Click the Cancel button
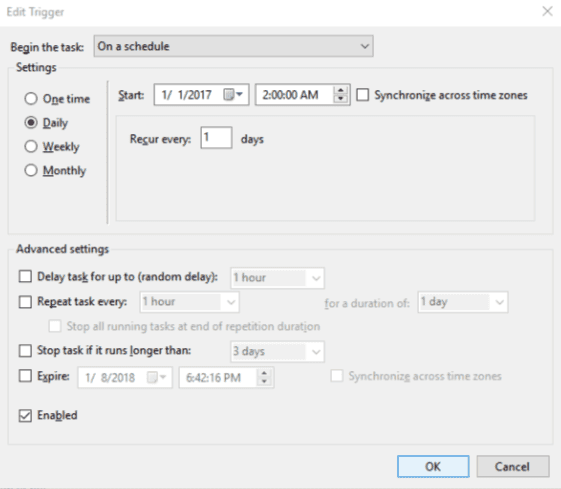 [x=513, y=466]
